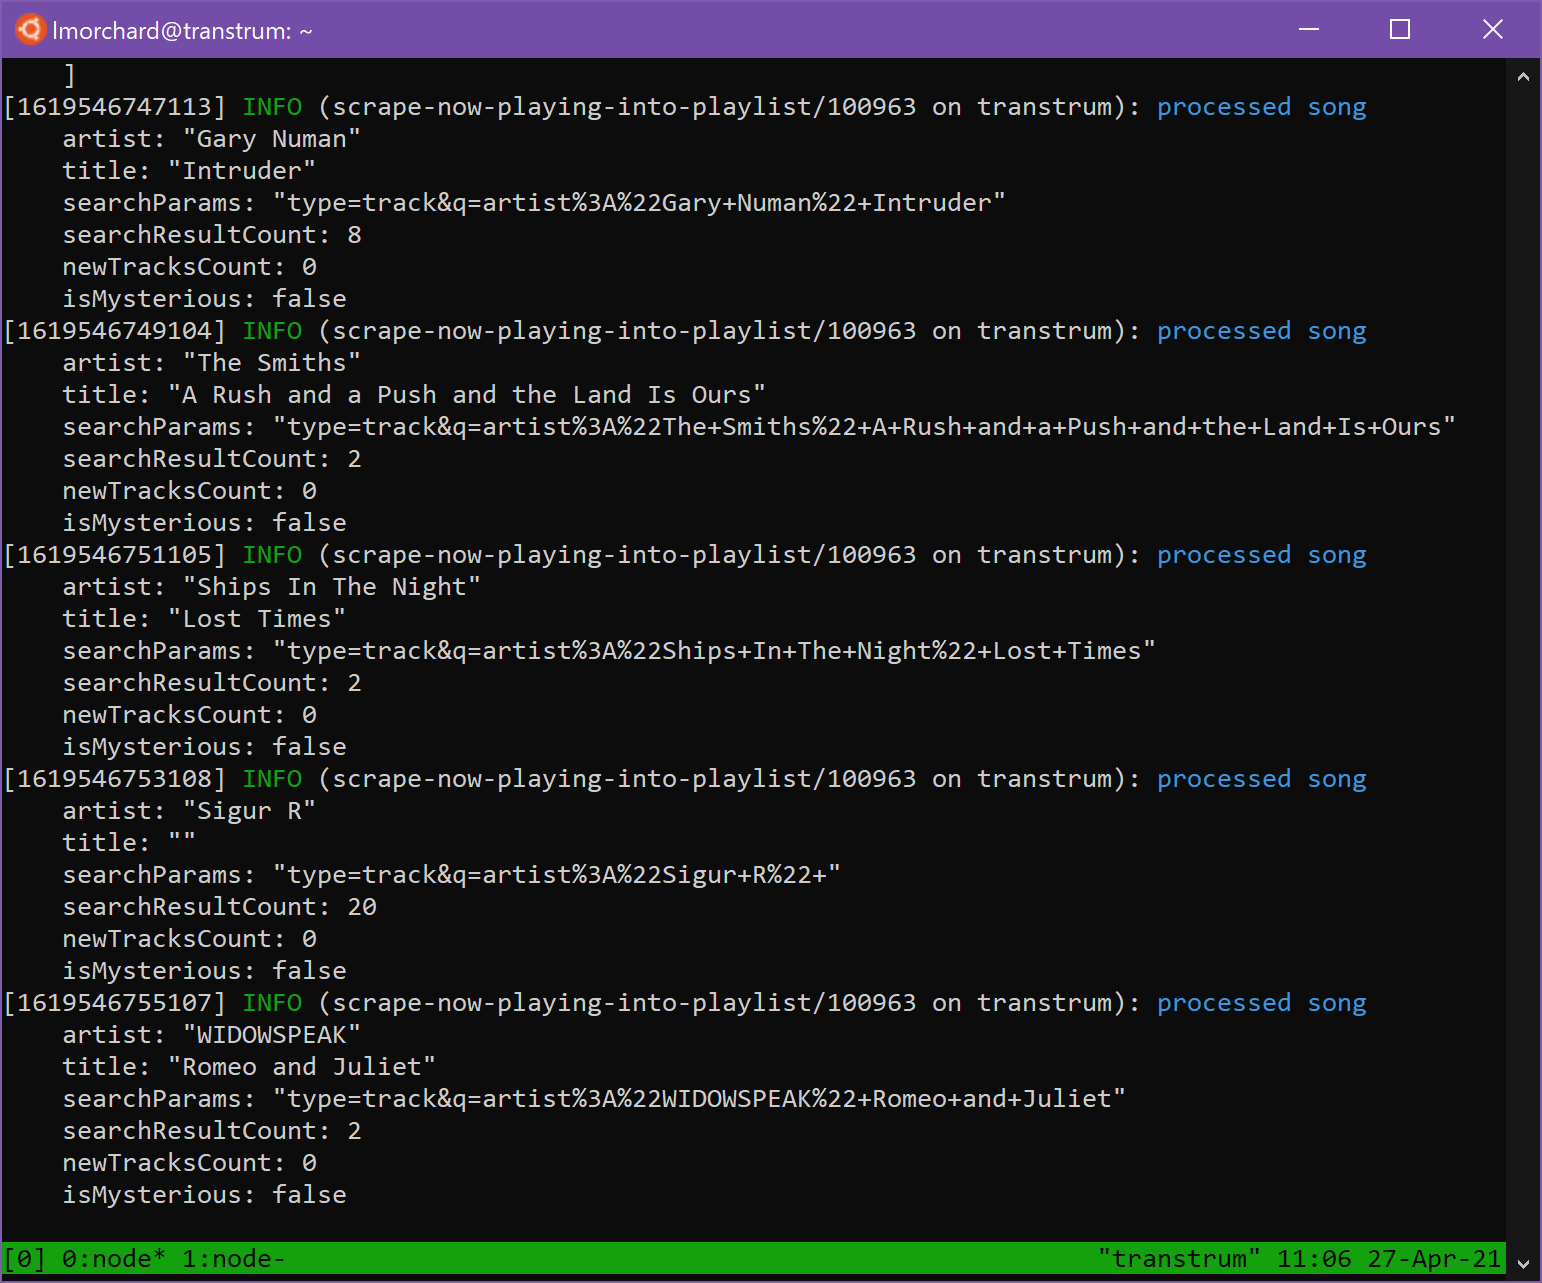
Task: Click the 11:06 time in status bar
Action: 1314,1259
